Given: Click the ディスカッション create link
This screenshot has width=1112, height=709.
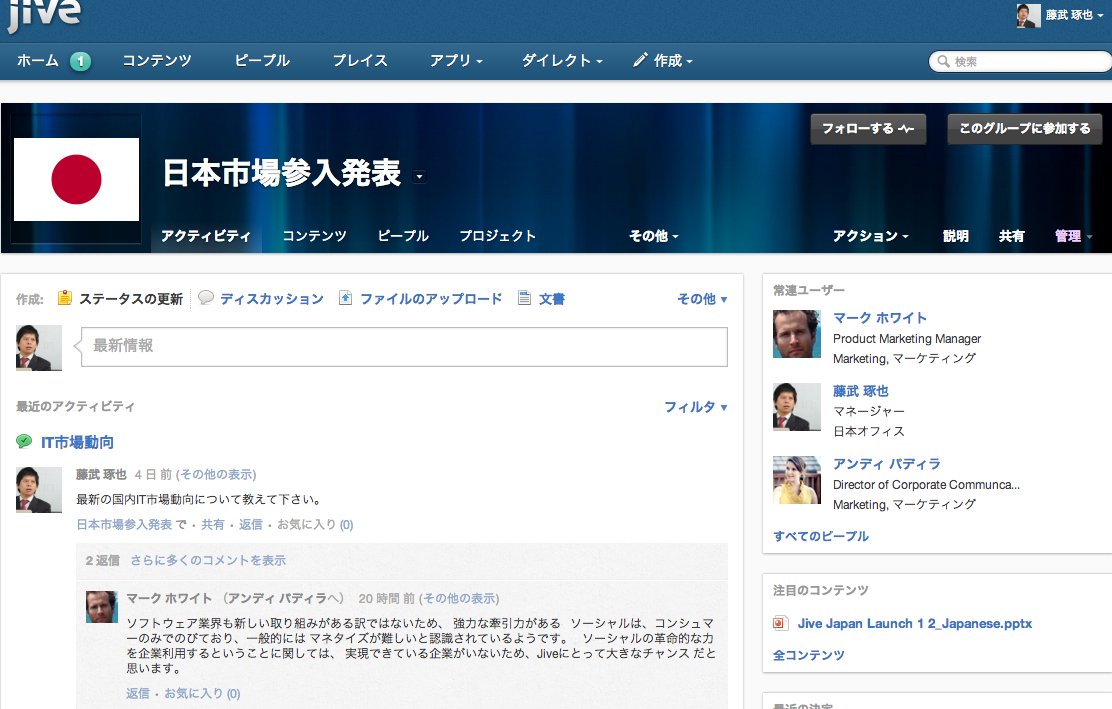Looking at the screenshot, I should (272, 298).
